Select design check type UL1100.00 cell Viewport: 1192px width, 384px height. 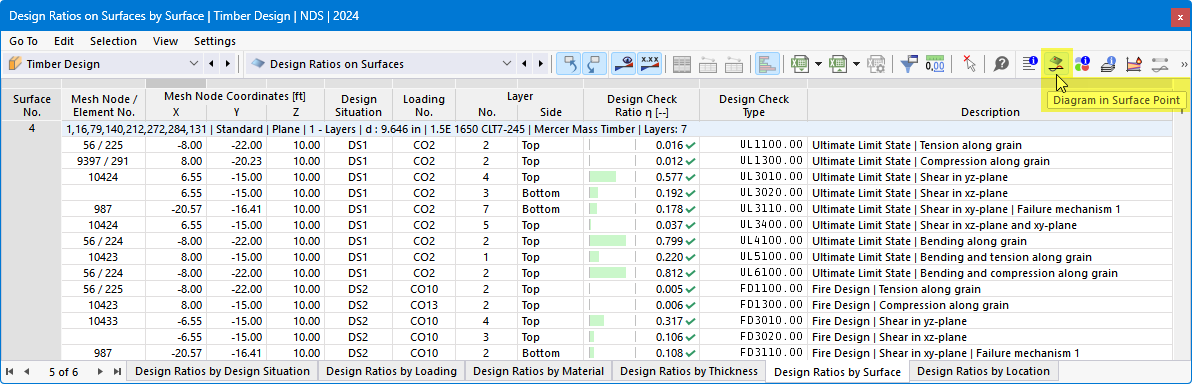click(753, 144)
